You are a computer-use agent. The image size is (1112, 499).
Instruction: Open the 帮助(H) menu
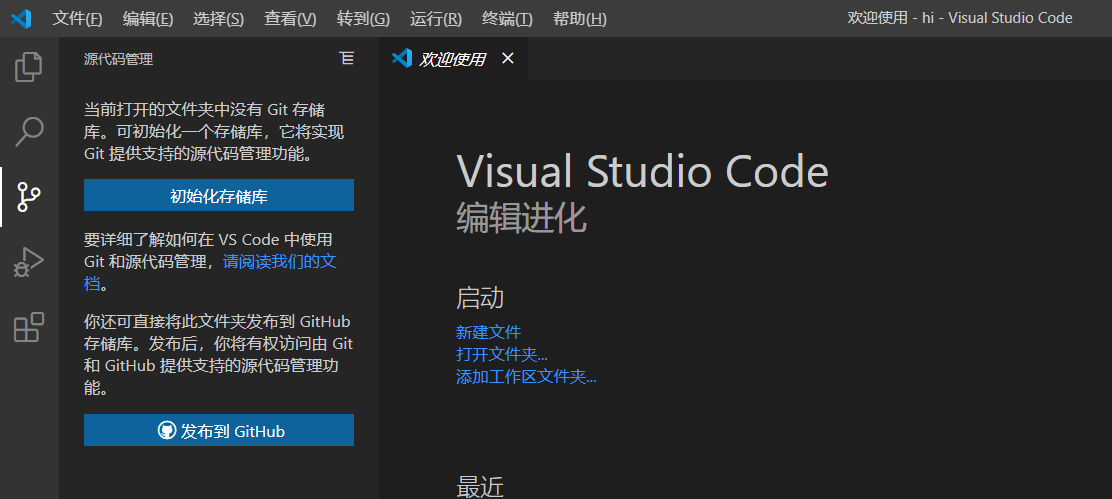tap(579, 19)
